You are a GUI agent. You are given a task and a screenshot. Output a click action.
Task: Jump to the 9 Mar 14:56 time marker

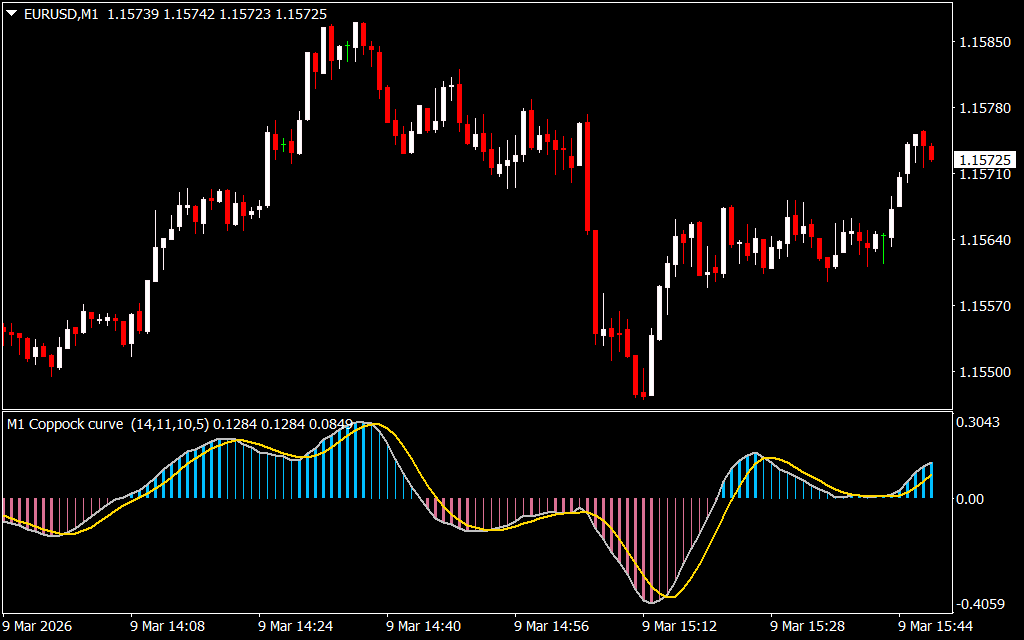[553, 627]
